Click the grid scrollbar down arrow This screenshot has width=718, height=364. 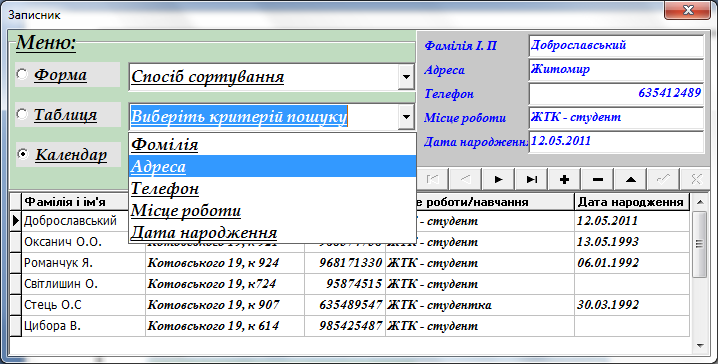coord(699,346)
